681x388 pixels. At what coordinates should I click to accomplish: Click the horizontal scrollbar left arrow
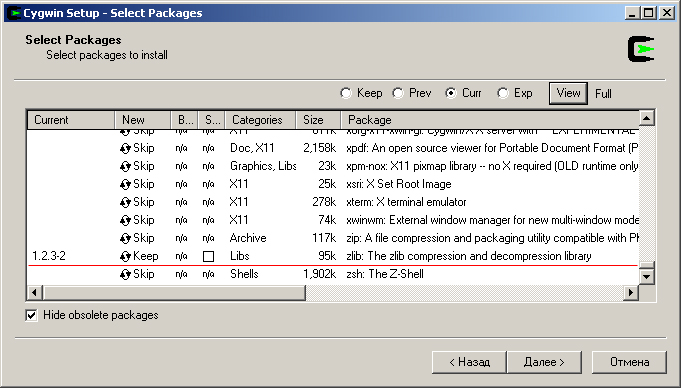tap(35, 293)
